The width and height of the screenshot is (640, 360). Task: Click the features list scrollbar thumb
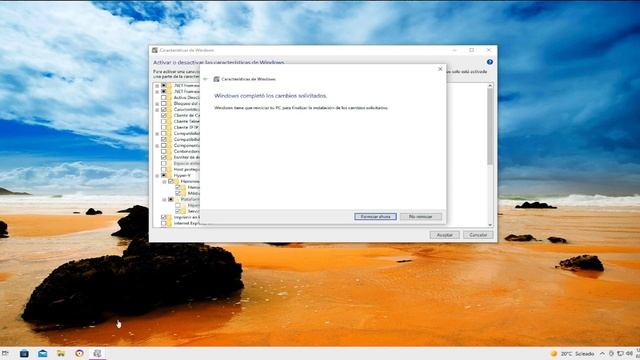(490, 127)
